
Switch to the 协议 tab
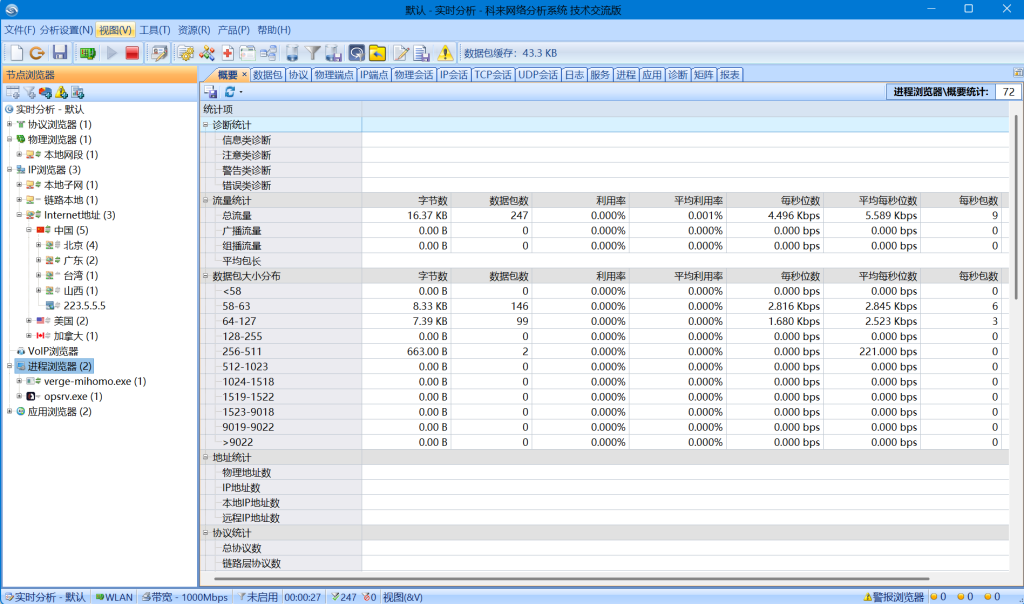click(298, 75)
